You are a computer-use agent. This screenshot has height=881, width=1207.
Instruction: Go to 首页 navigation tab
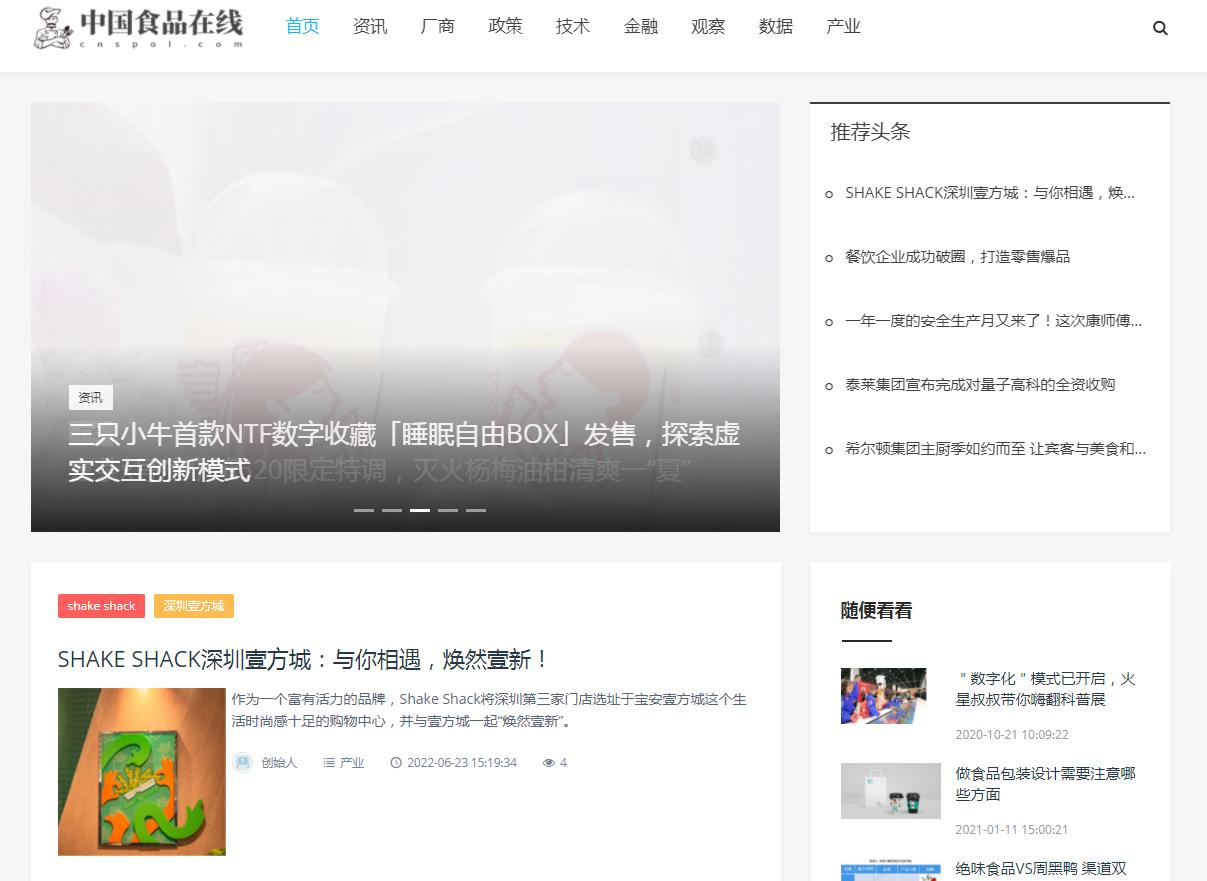tap(303, 26)
